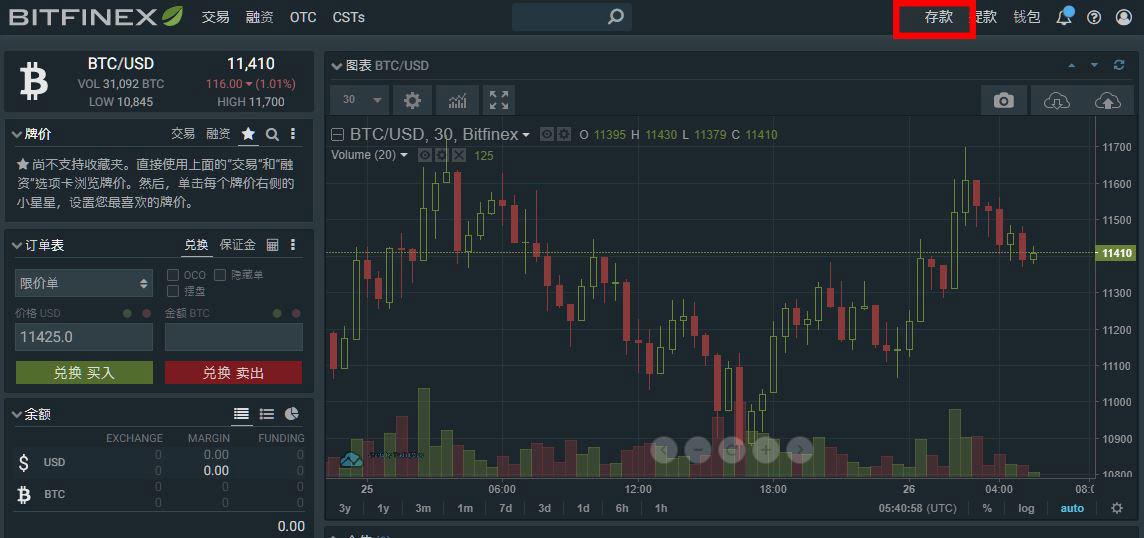Image resolution: width=1144 pixels, height=538 pixels.
Task: Refresh the chart panel
Action: (1118, 66)
